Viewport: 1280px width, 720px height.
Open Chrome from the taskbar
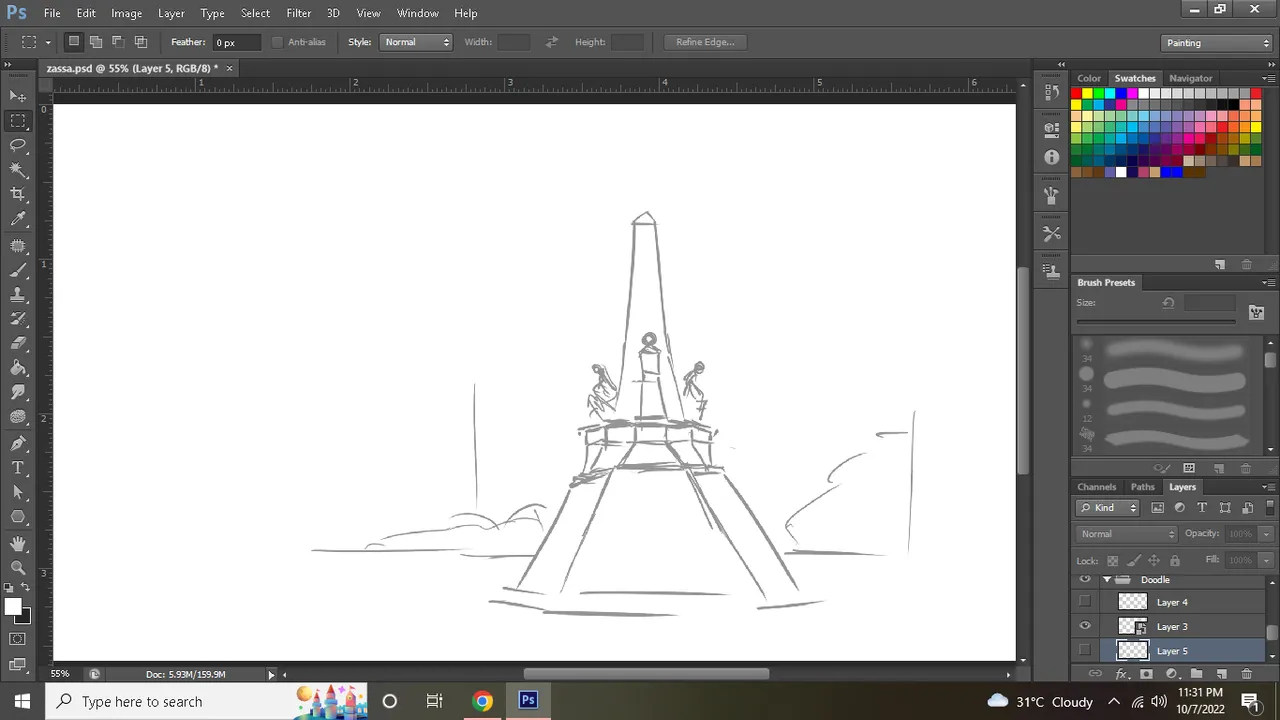coord(482,701)
